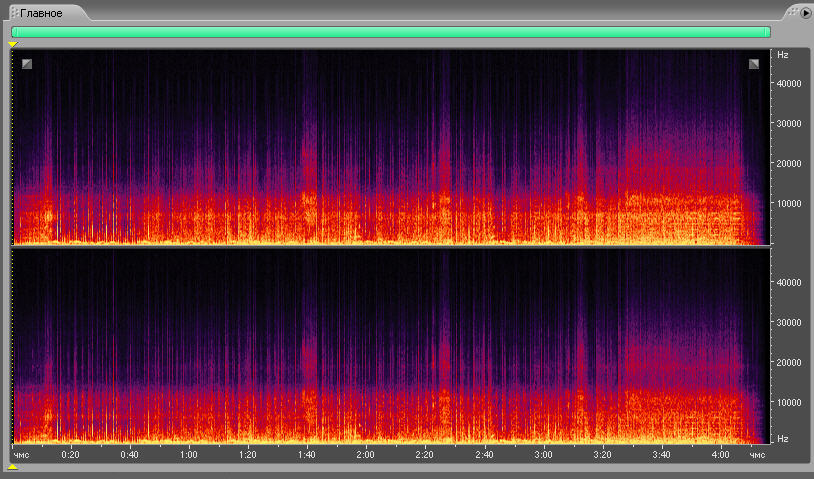Click the 0:20 mark on time ruler

point(70,454)
